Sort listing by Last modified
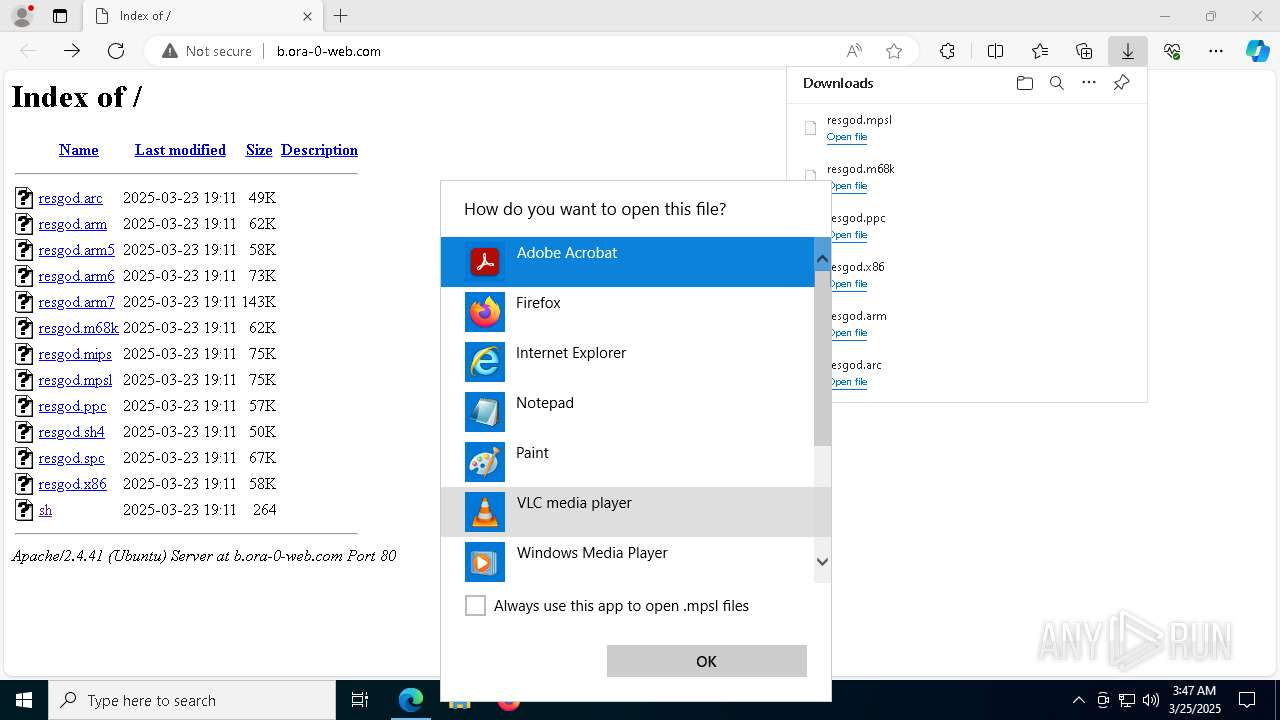Image resolution: width=1280 pixels, height=720 pixels. pos(180,150)
